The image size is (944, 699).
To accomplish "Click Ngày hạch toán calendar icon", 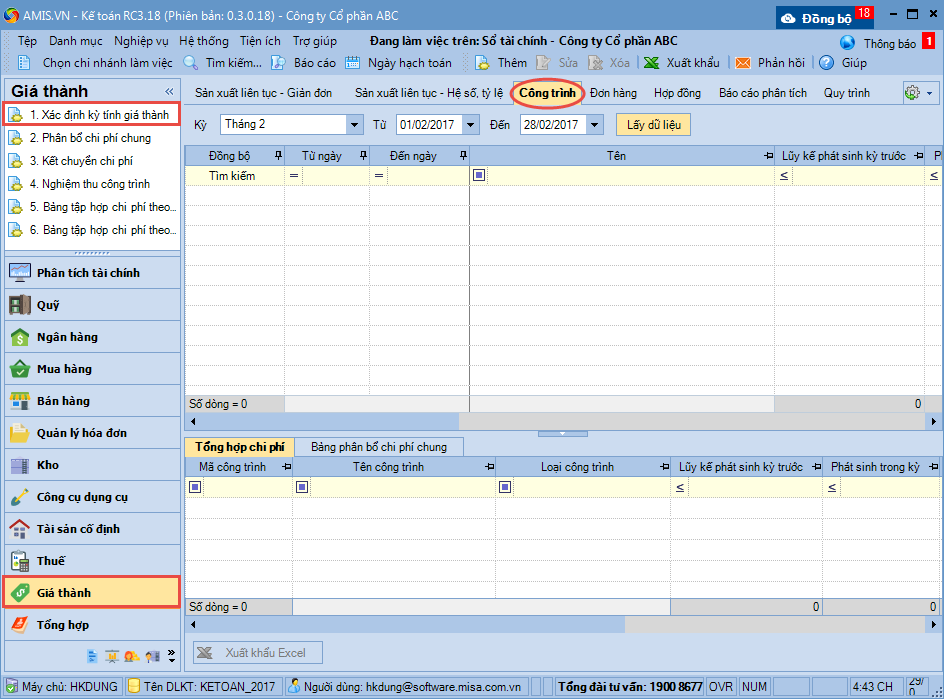I will tap(353, 63).
